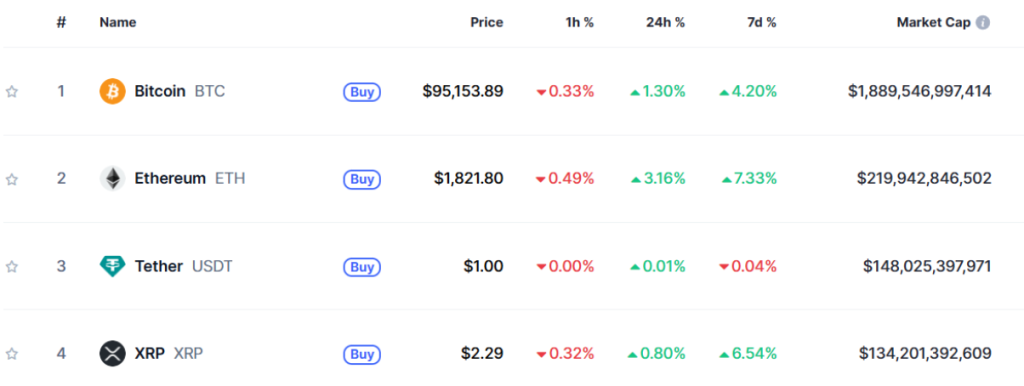Open the Market Cap info icon
Image resolution: width=1024 pixels, height=386 pixels.
click(x=983, y=22)
